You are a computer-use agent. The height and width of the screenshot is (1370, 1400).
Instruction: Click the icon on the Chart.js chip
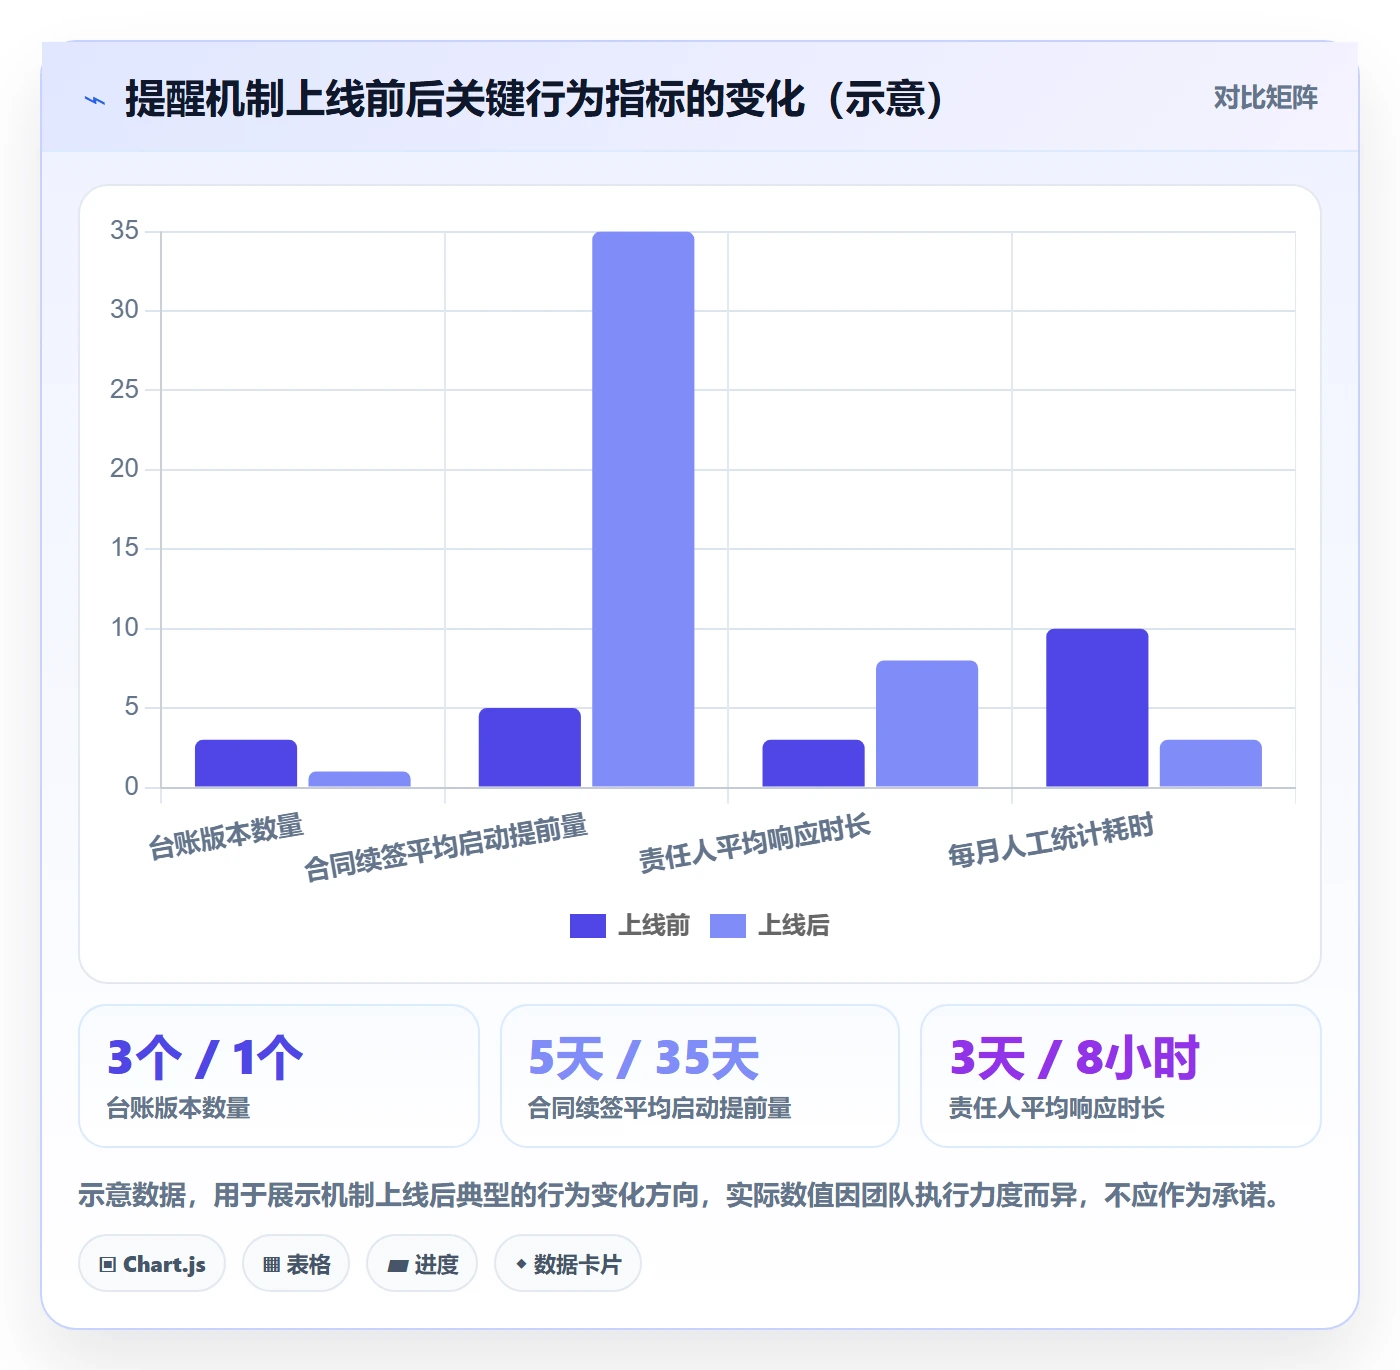[108, 1265]
